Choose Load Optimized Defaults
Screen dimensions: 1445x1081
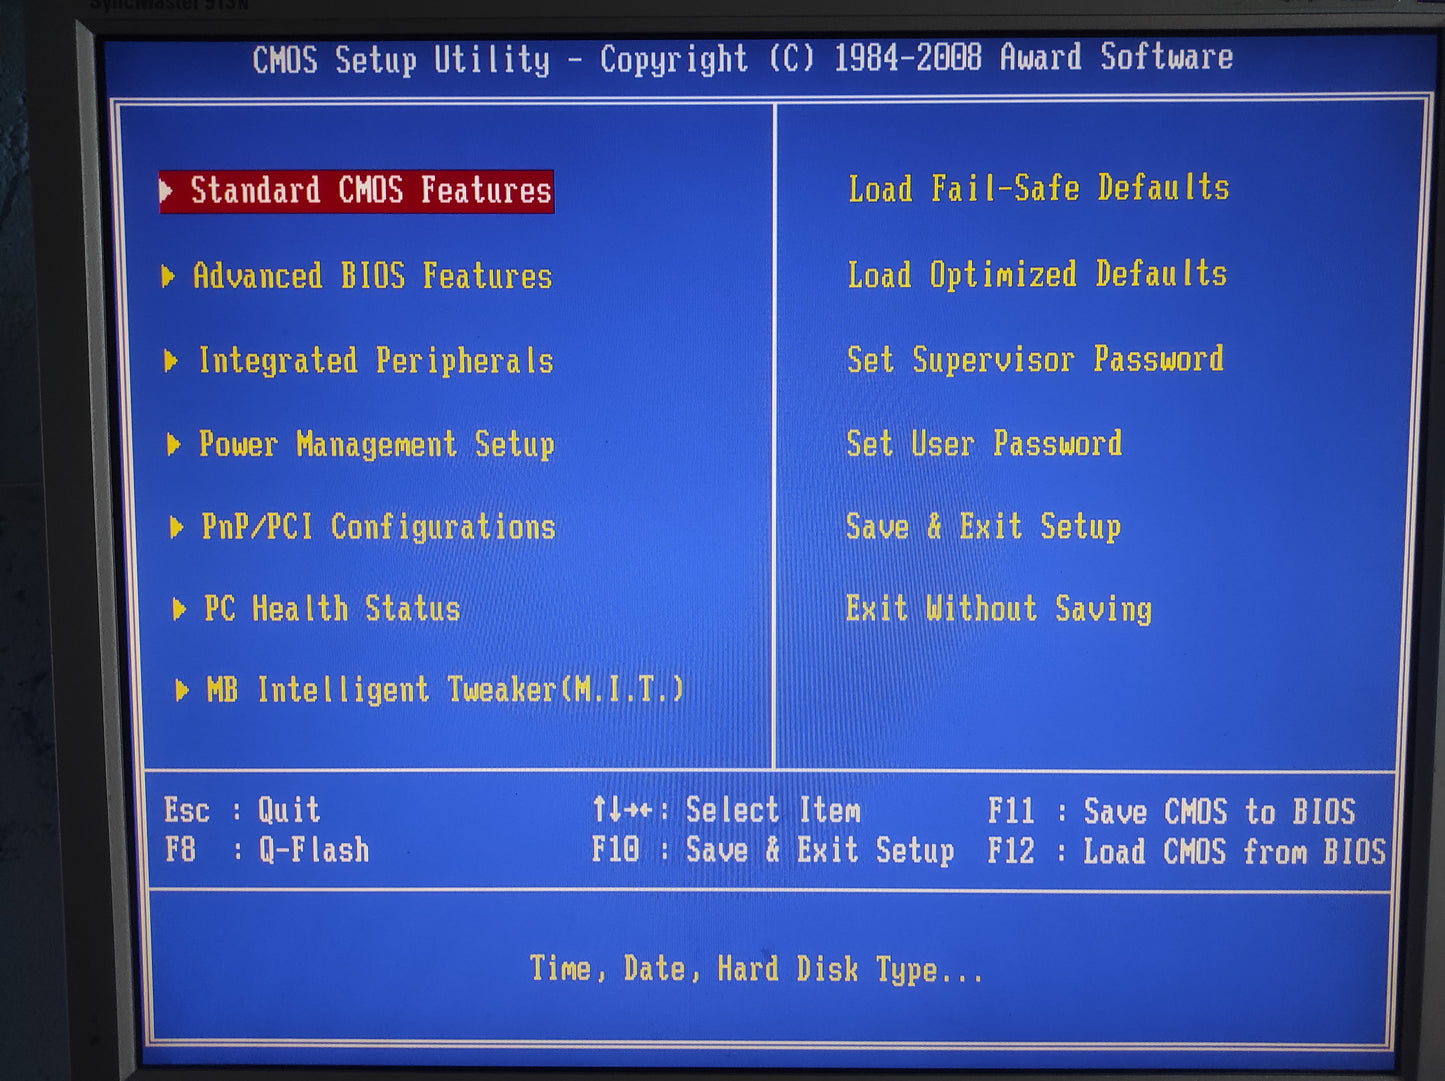pyautogui.click(x=1037, y=274)
